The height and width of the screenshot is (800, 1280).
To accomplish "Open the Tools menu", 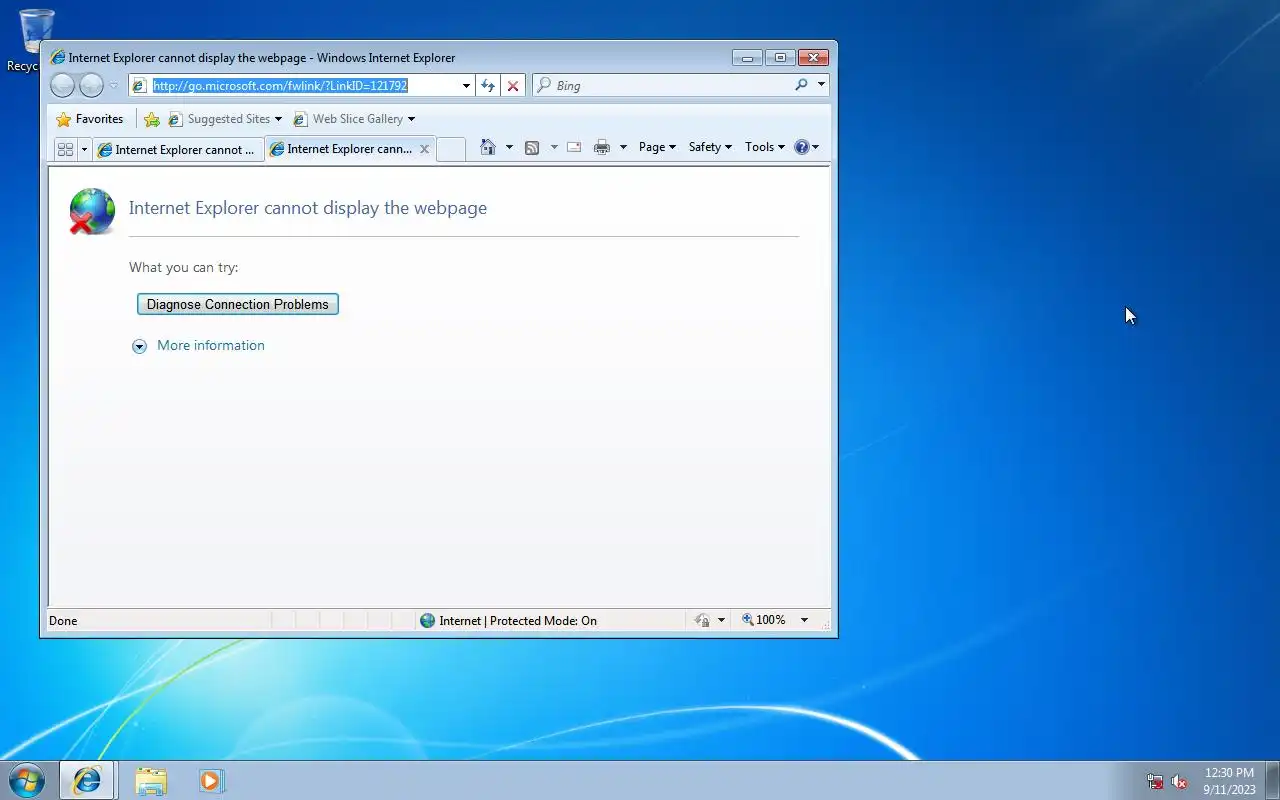I will [765, 147].
